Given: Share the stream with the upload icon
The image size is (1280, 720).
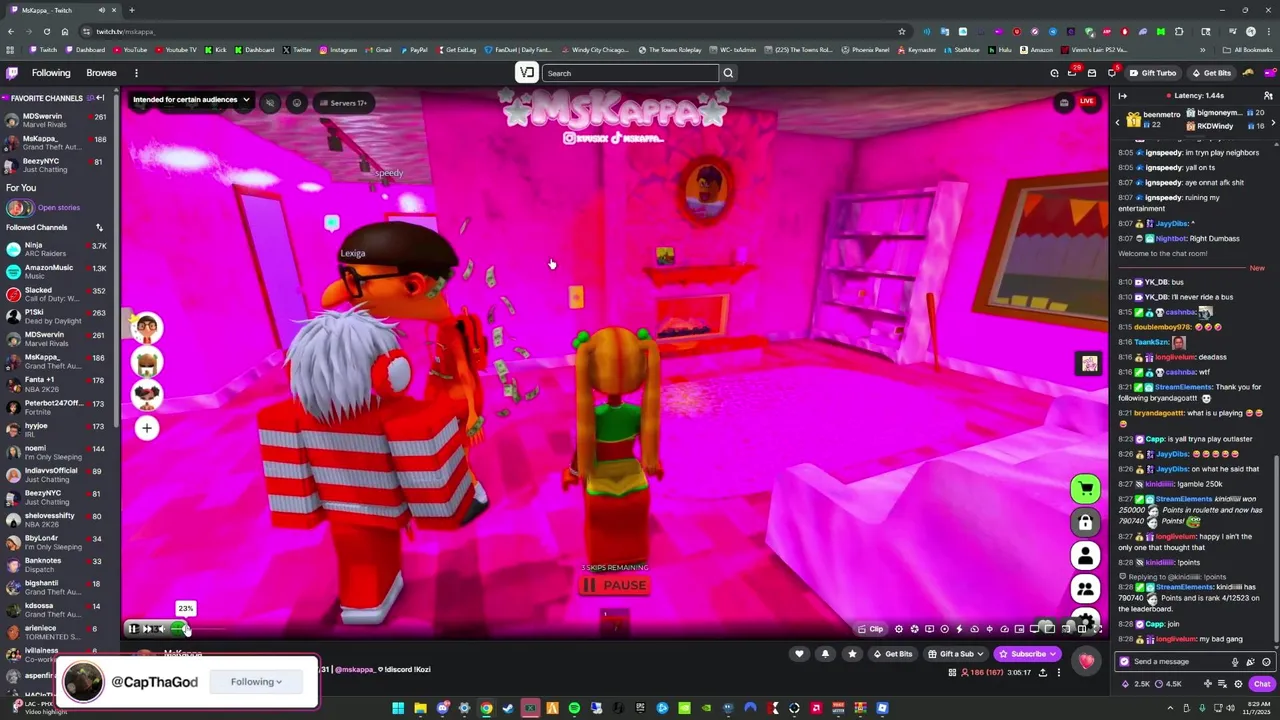Looking at the screenshot, I should 1042,672.
